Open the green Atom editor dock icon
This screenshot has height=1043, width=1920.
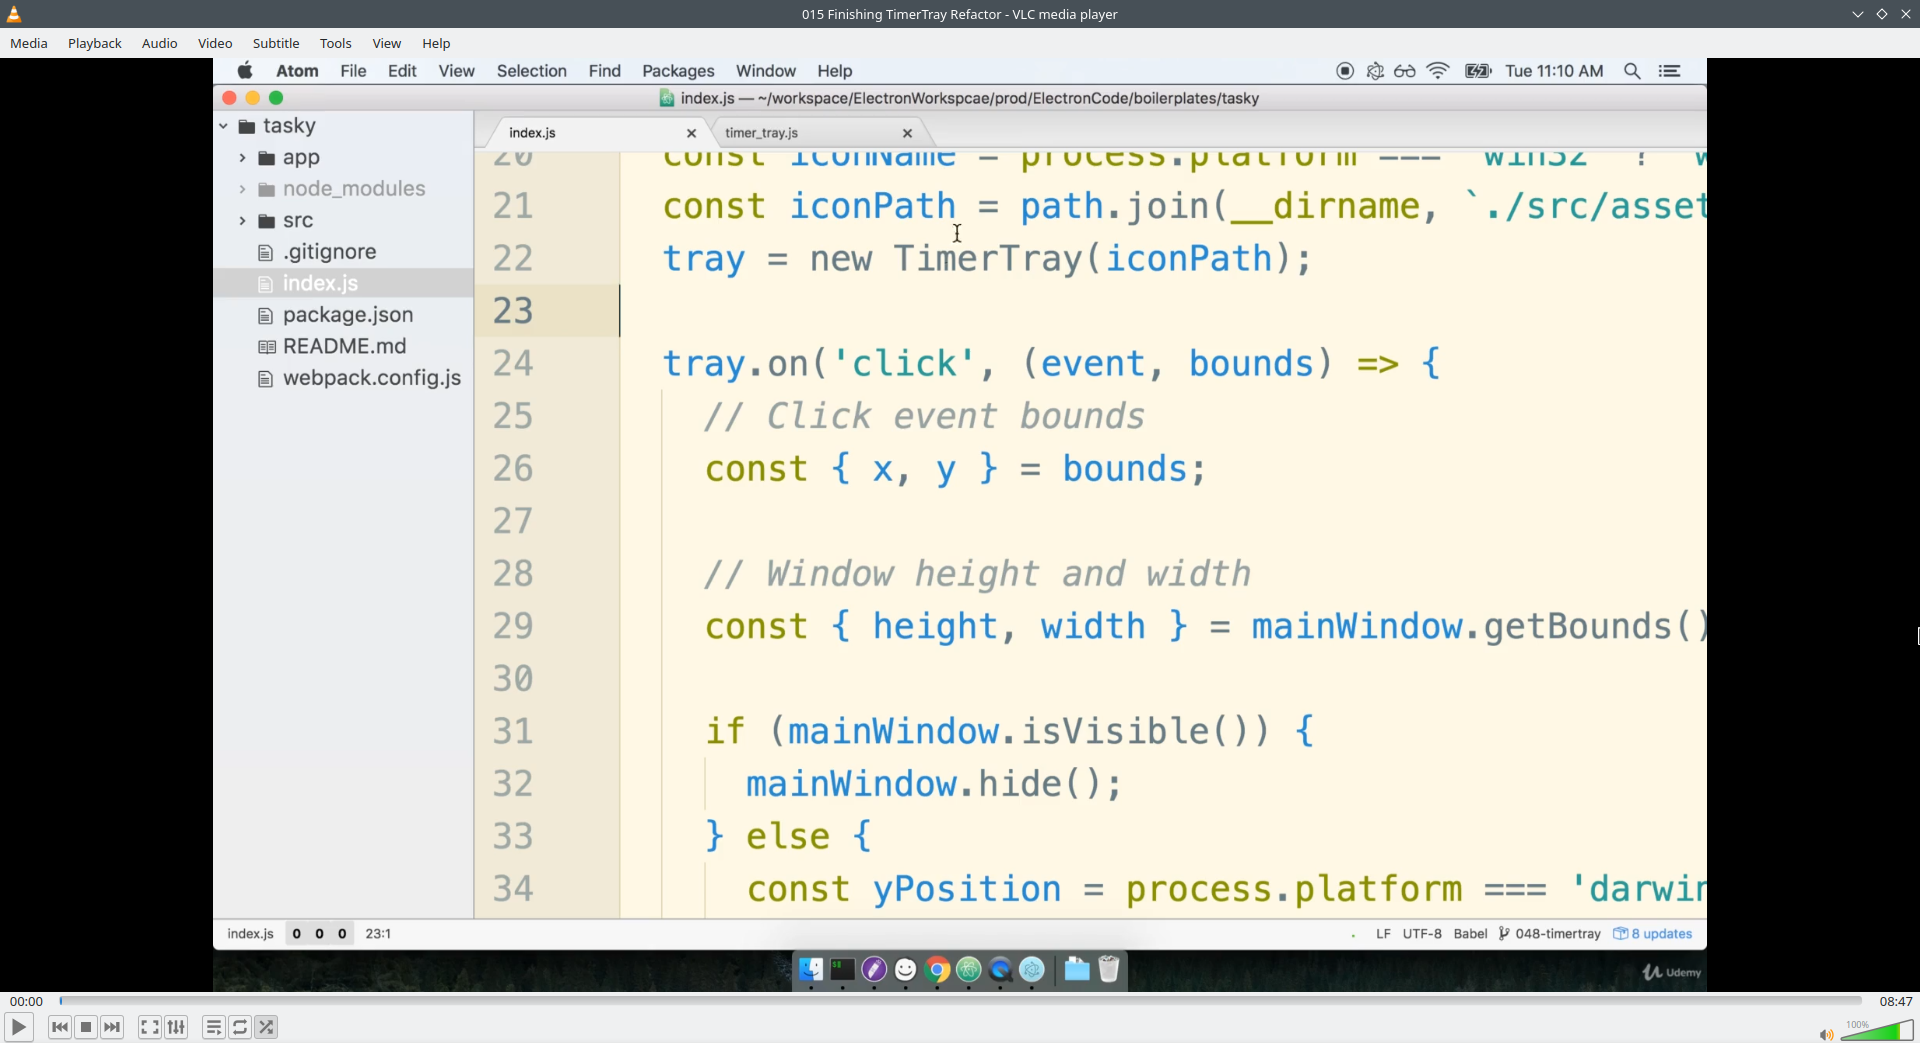[x=969, y=969]
